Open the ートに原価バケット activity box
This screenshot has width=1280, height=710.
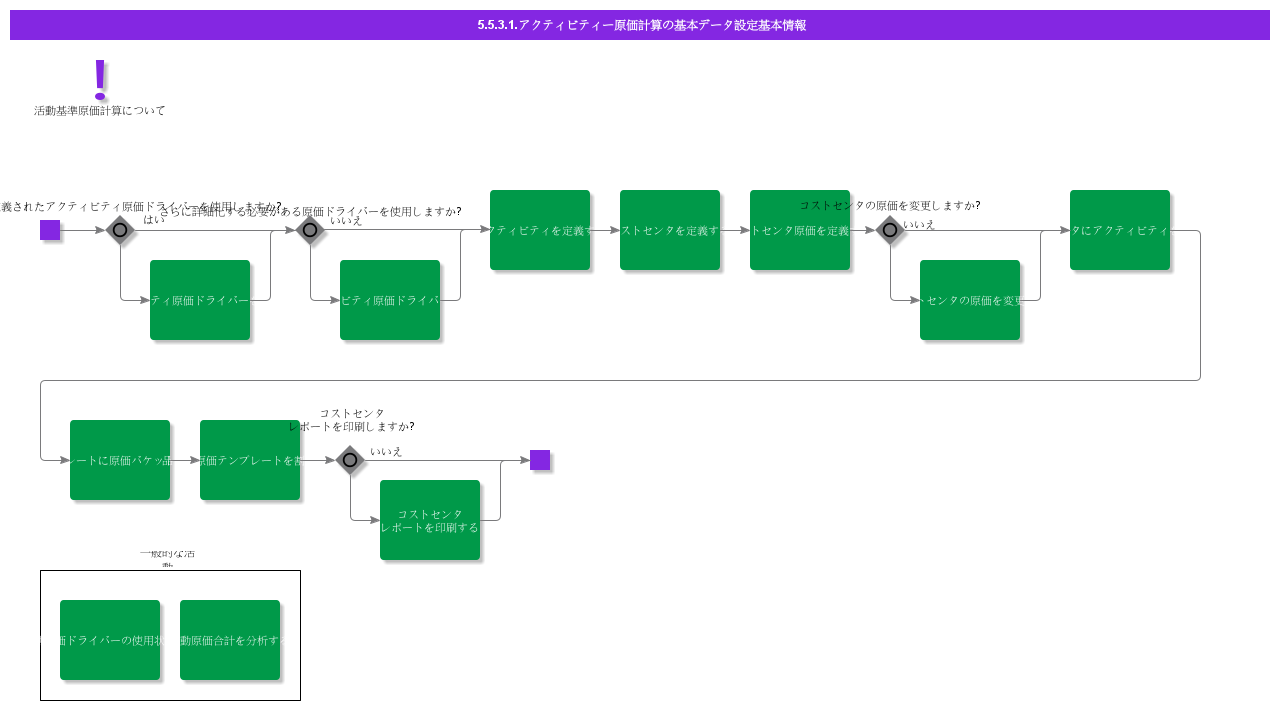[x=120, y=460]
